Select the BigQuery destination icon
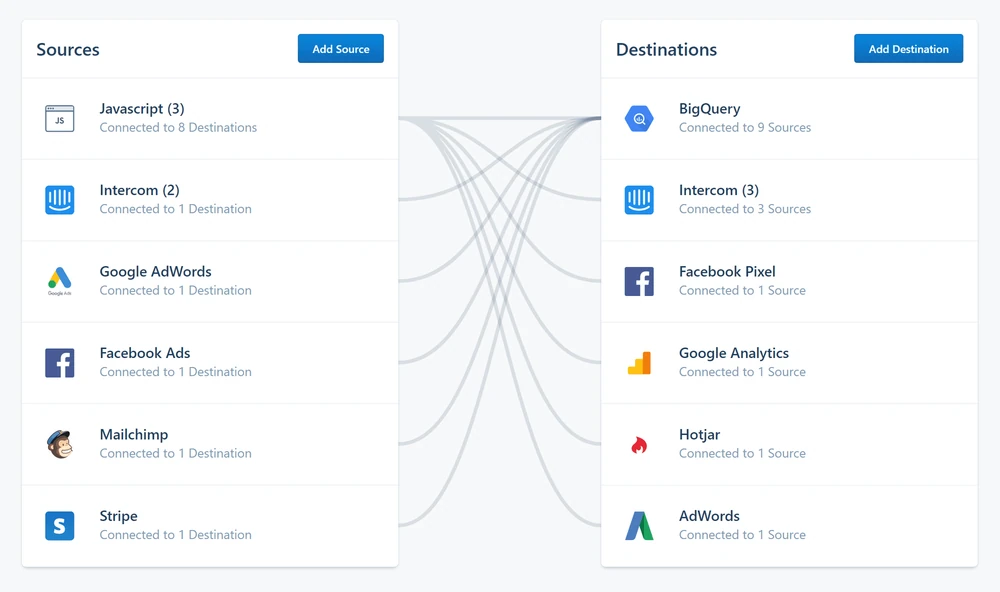 639,119
